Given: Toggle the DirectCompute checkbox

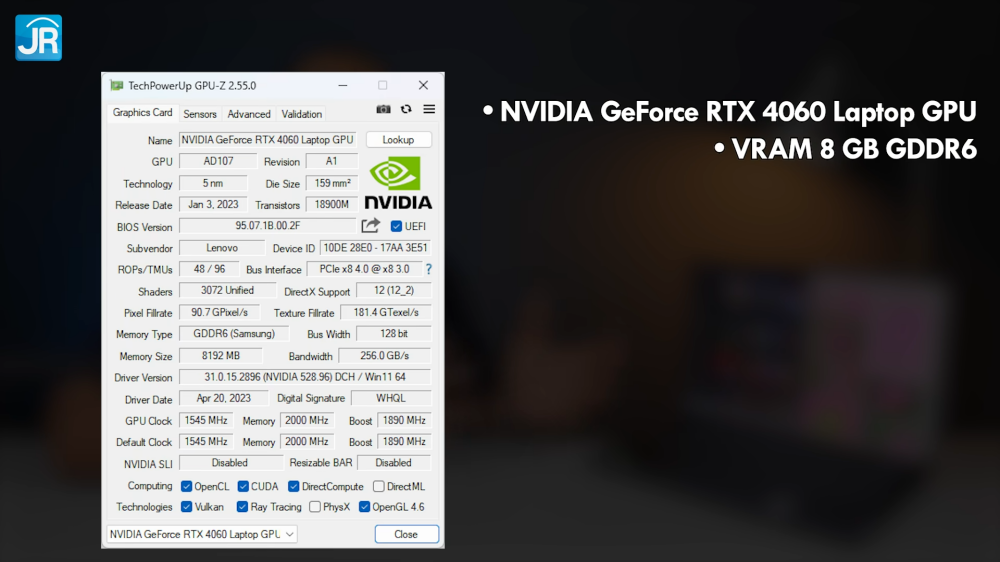Looking at the screenshot, I should pyautogui.click(x=293, y=486).
